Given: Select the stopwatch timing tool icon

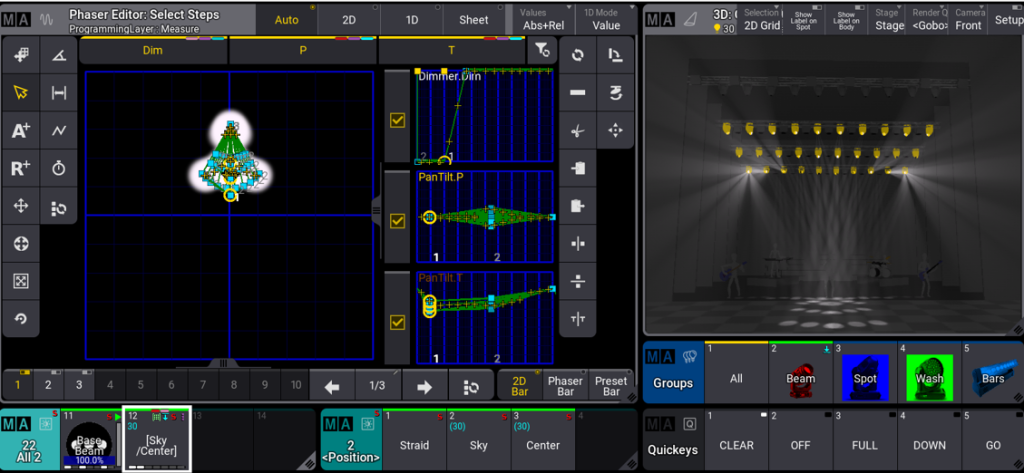Looking at the screenshot, I should click(x=59, y=168).
